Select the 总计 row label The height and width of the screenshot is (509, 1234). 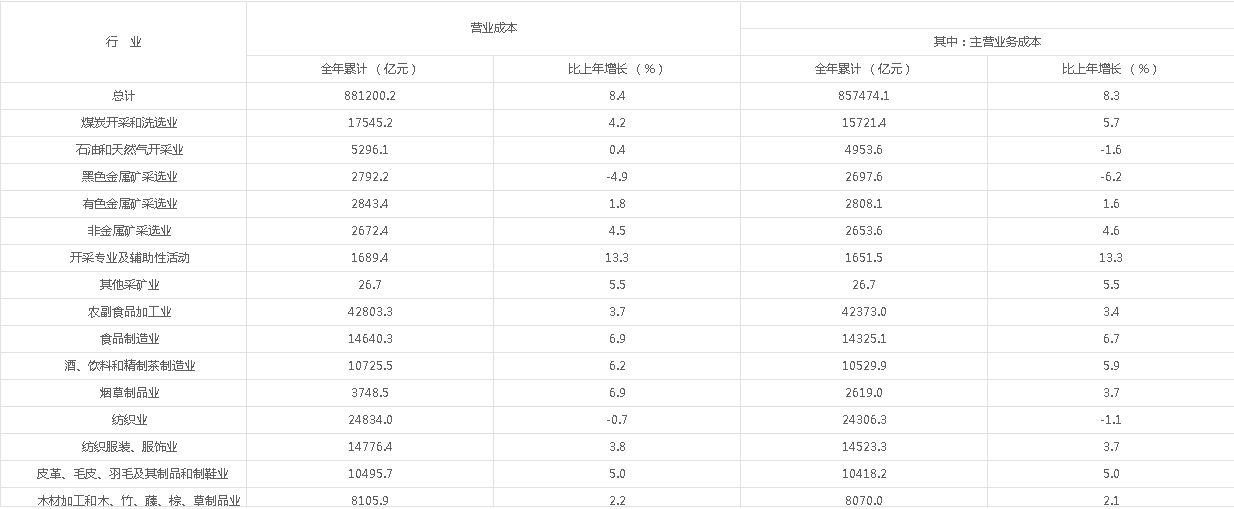(123, 96)
